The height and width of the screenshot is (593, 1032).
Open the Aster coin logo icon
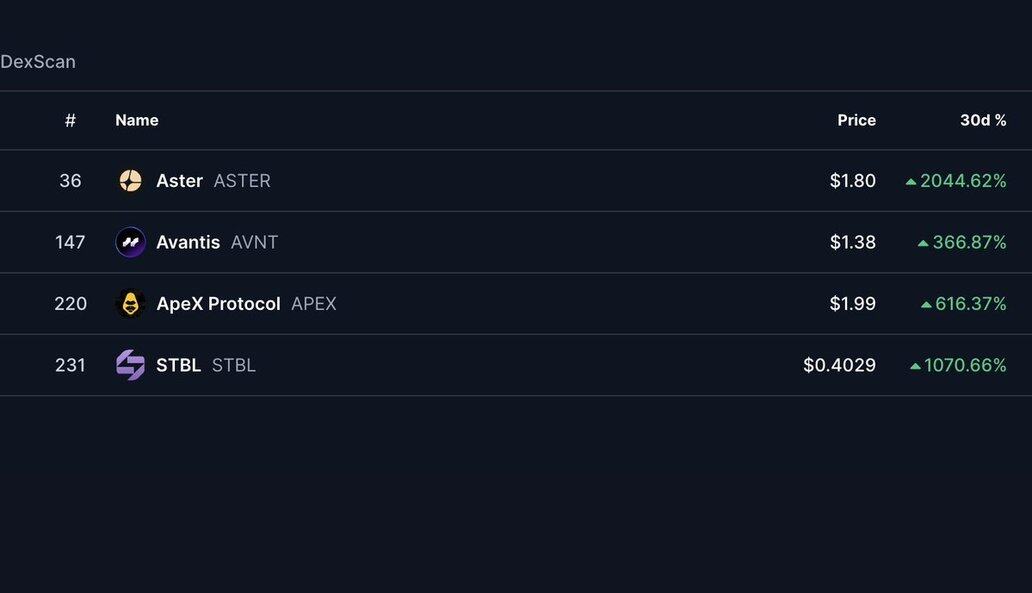point(130,180)
